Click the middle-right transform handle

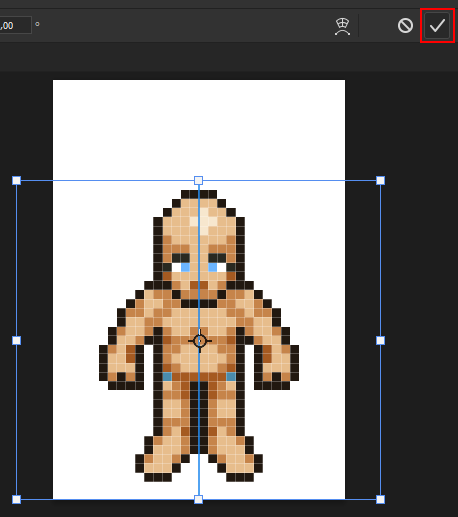click(380, 340)
